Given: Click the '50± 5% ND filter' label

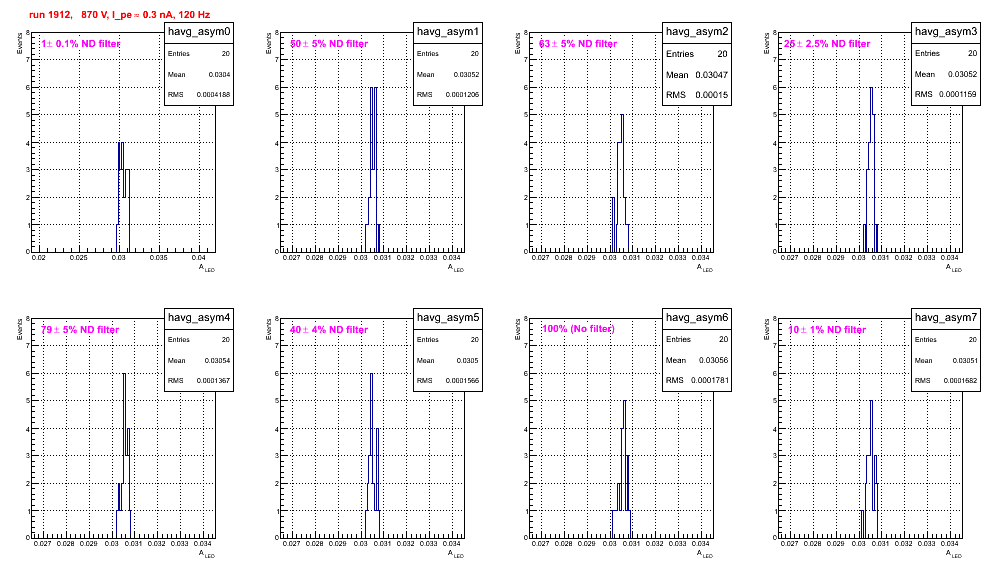Looking at the screenshot, I should pos(329,44).
